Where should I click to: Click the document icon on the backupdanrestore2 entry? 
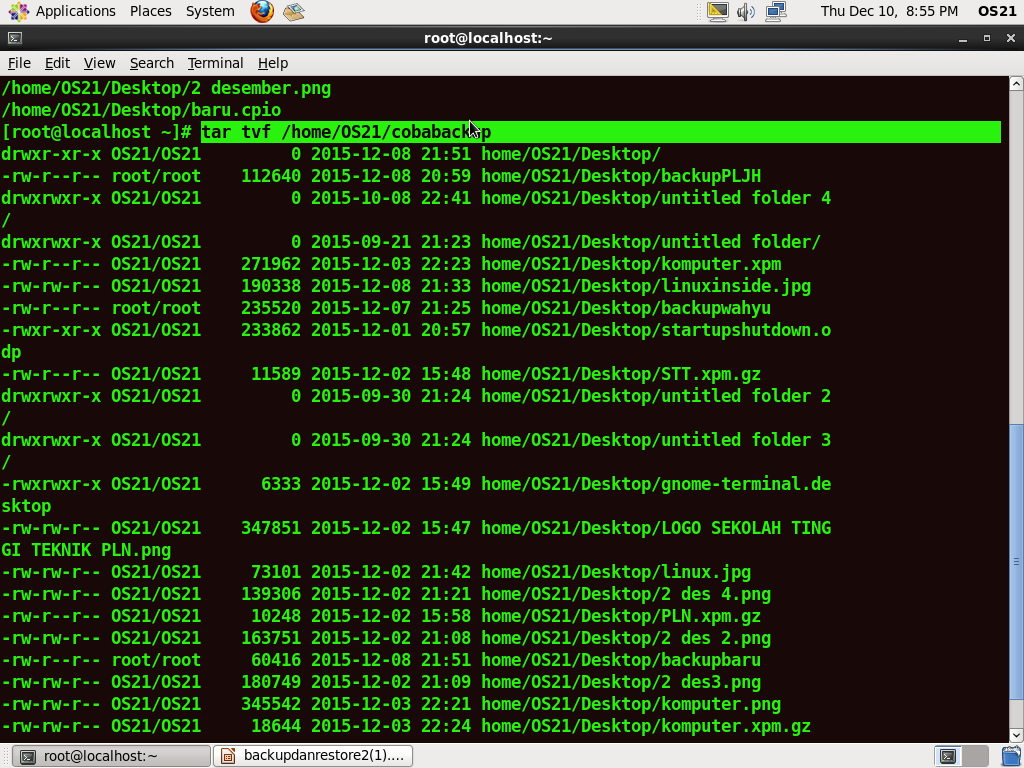(x=227, y=756)
